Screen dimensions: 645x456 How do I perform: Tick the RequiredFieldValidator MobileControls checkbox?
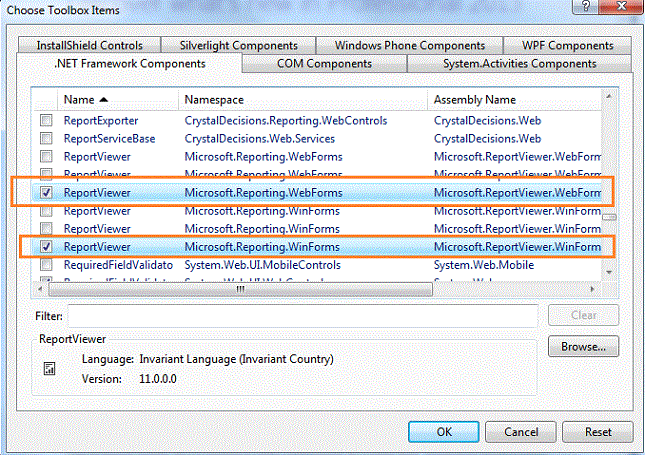tap(45, 265)
